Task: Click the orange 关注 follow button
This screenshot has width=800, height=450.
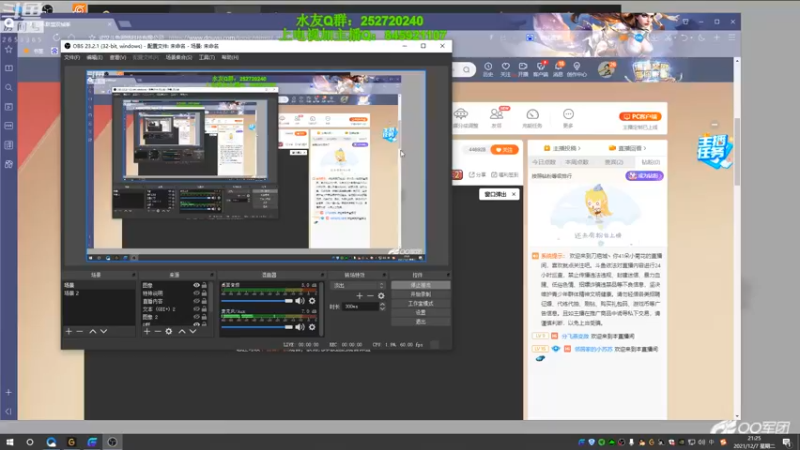Action: pos(504,149)
